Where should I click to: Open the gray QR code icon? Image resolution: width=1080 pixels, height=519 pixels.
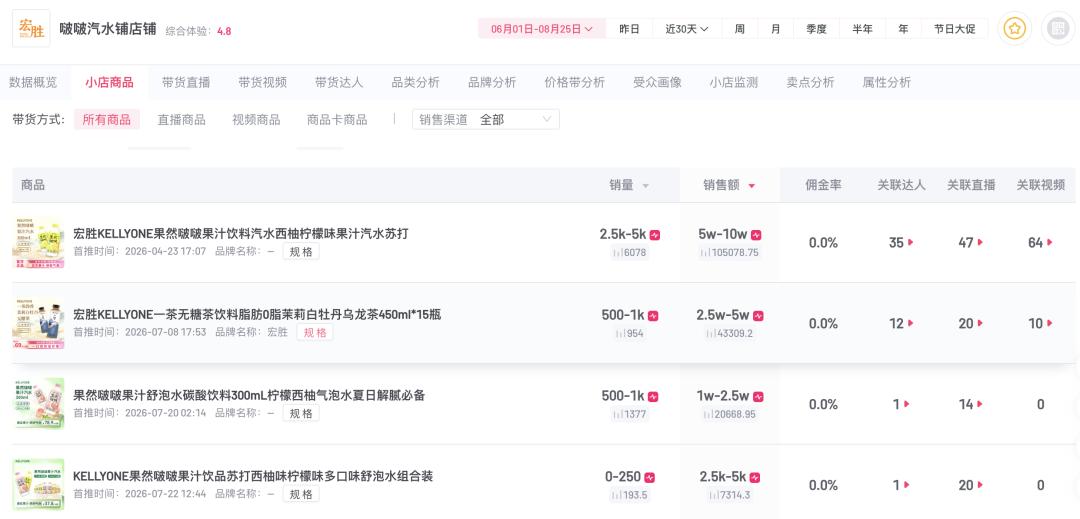[x=1057, y=29]
